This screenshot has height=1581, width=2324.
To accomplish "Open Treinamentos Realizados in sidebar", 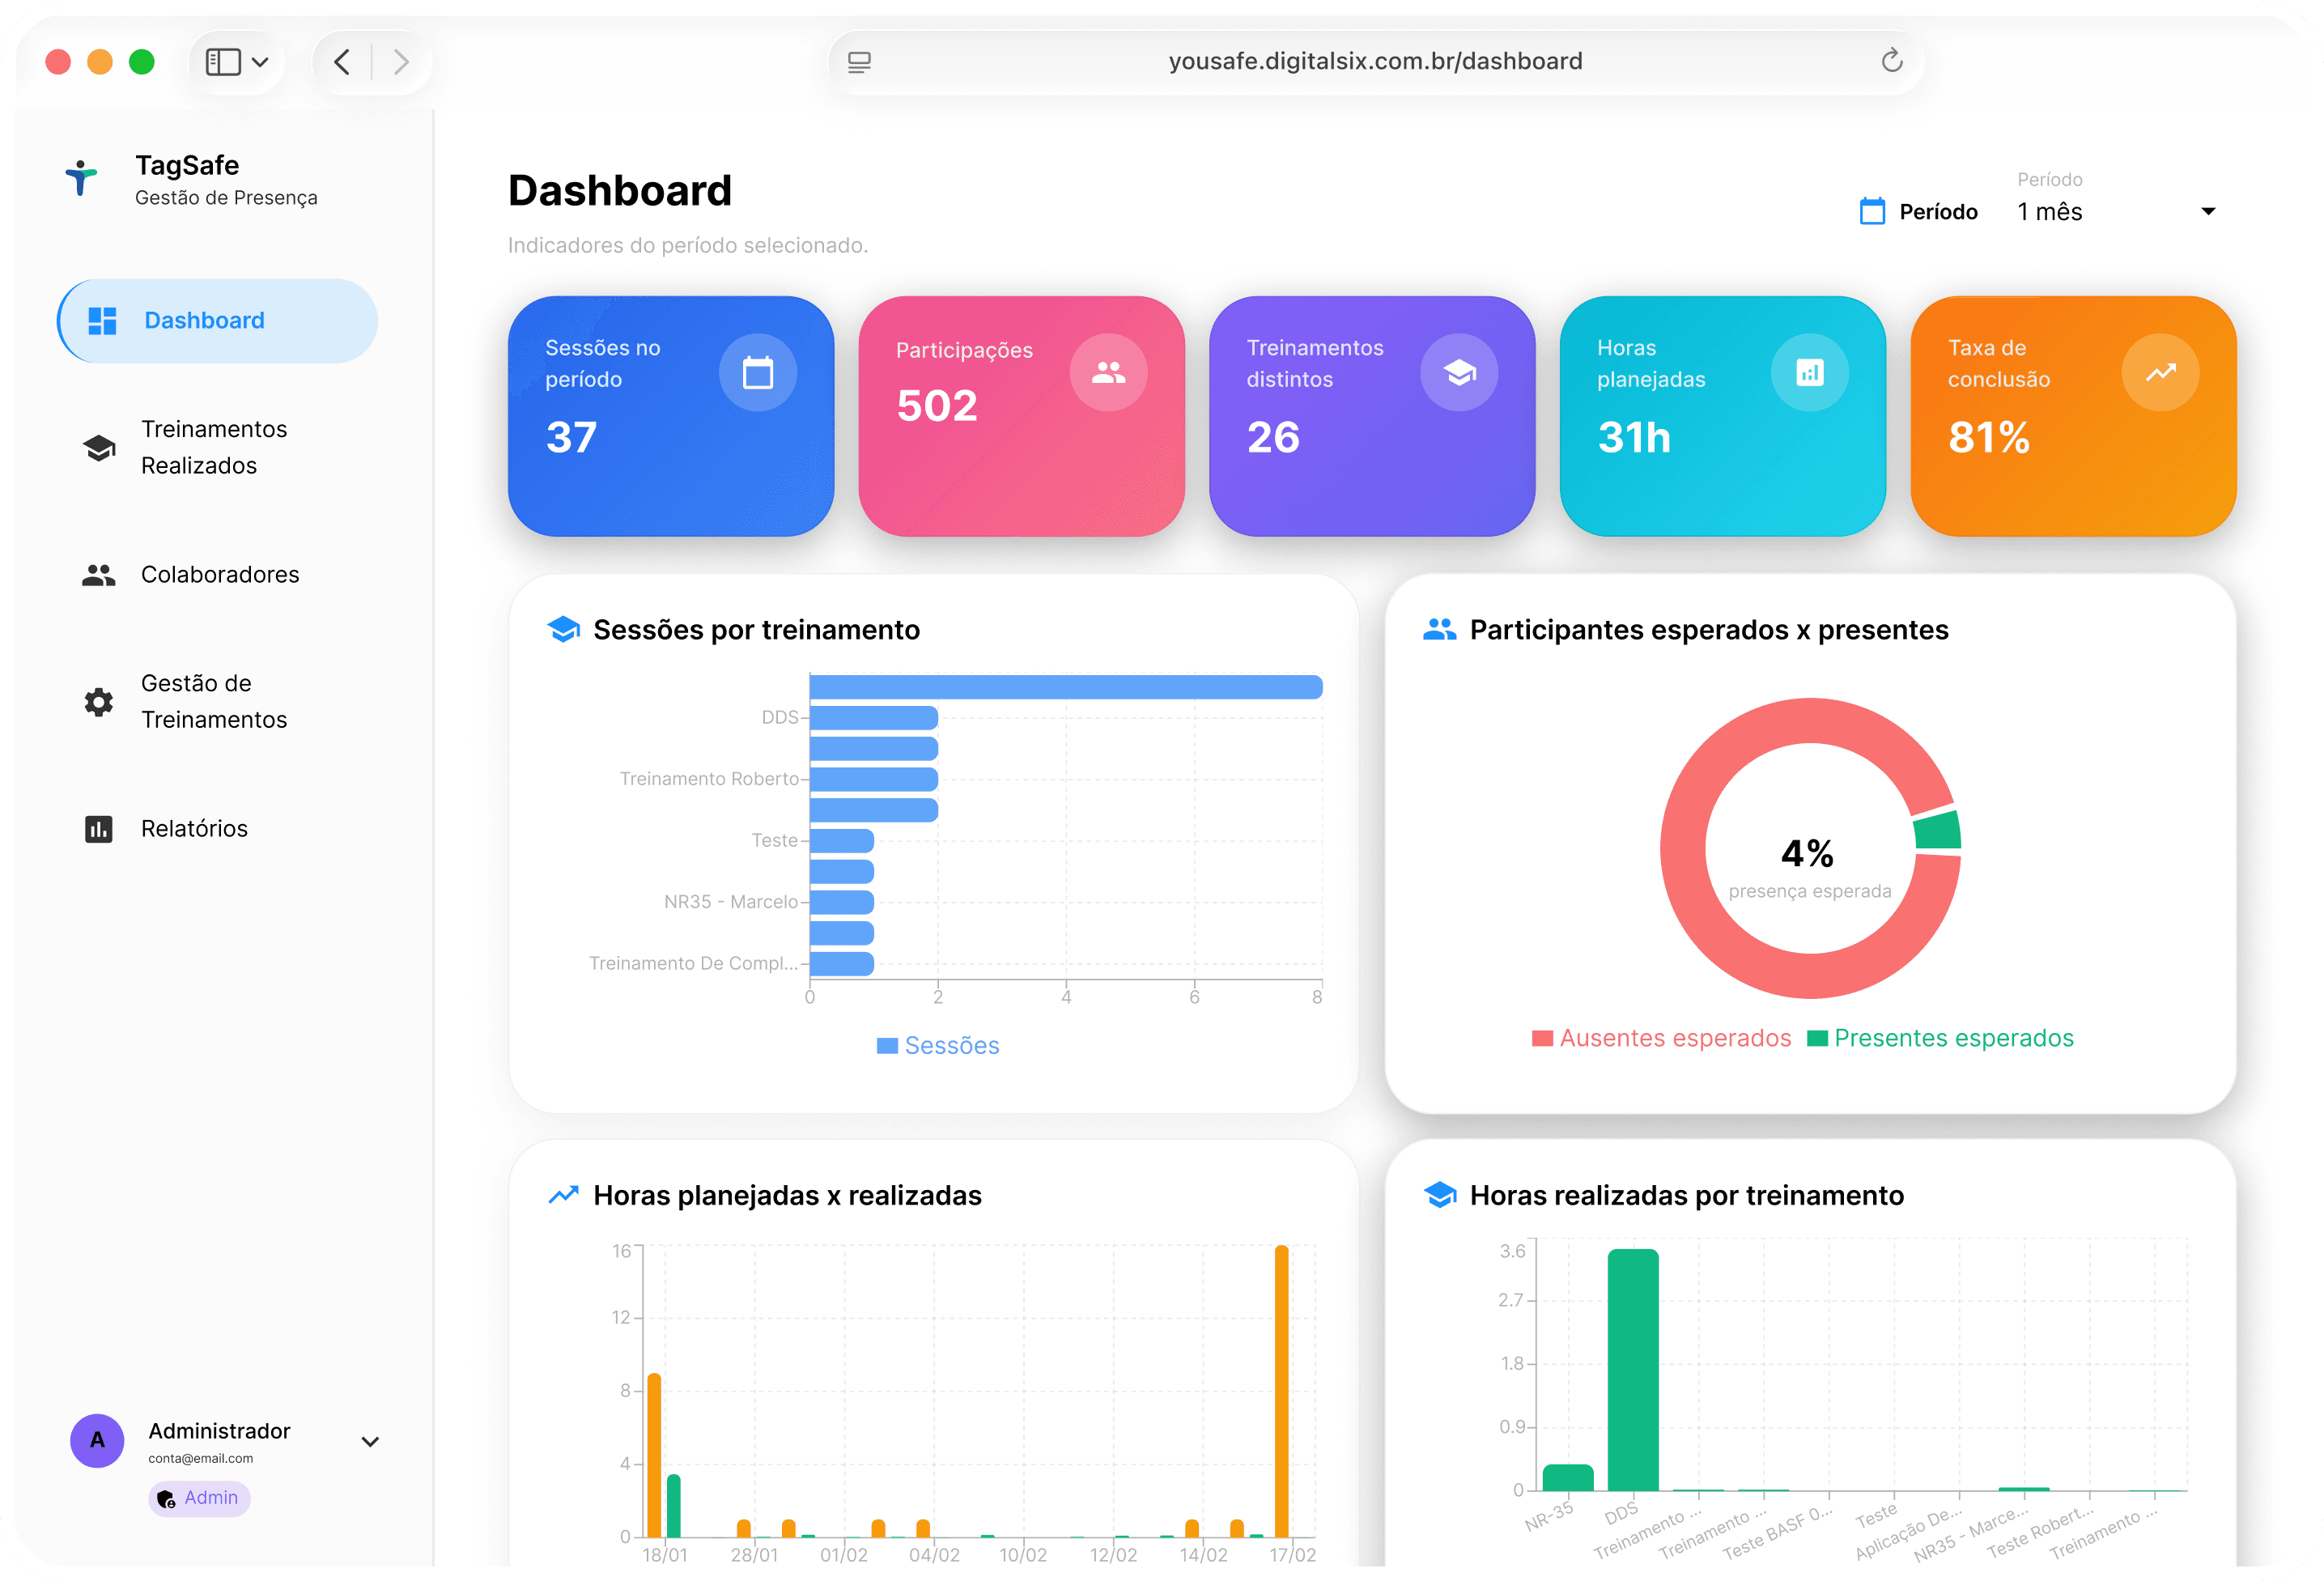I will pyautogui.click(x=213, y=447).
